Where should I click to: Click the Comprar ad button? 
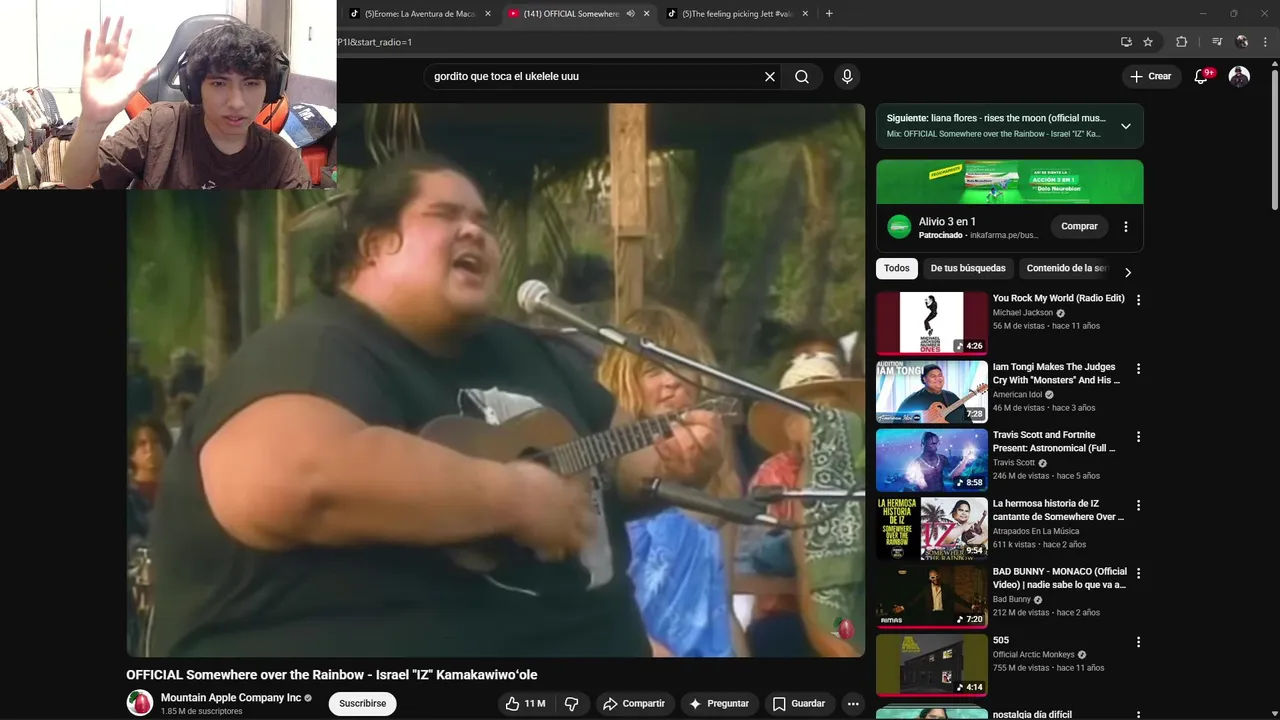1079,227
